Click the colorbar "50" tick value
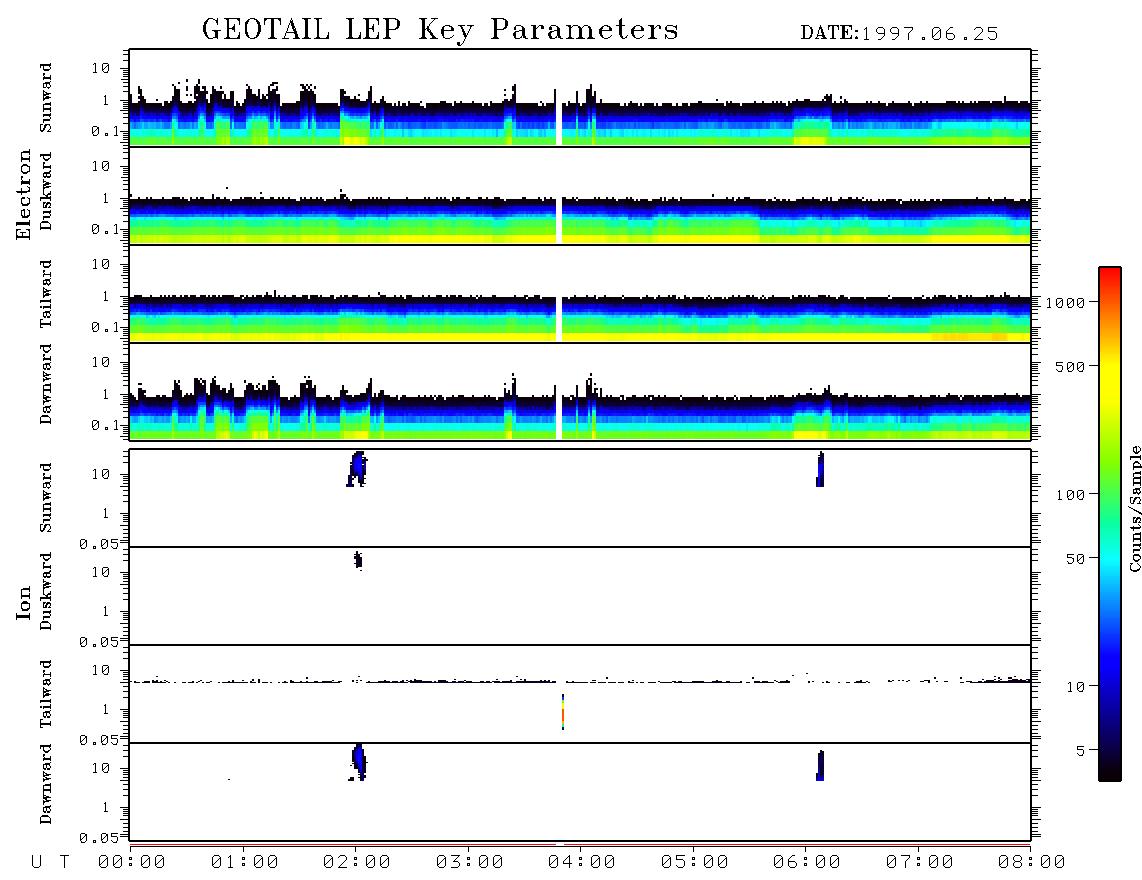Screen dimensions: 1142x880 tap(1075, 559)
